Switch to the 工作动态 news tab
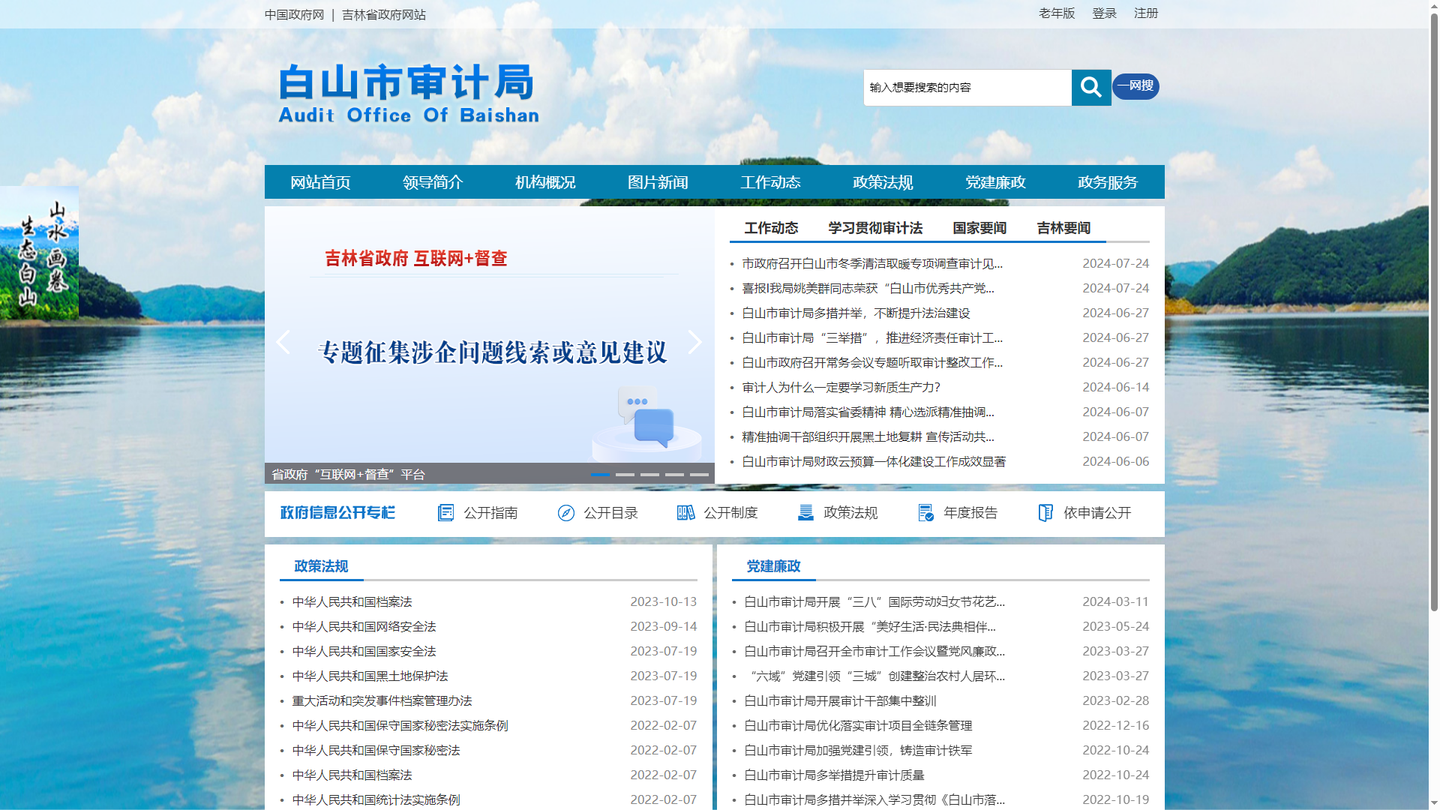The width and height of the screenshot is (1440, 810). [x=771, y=228]
